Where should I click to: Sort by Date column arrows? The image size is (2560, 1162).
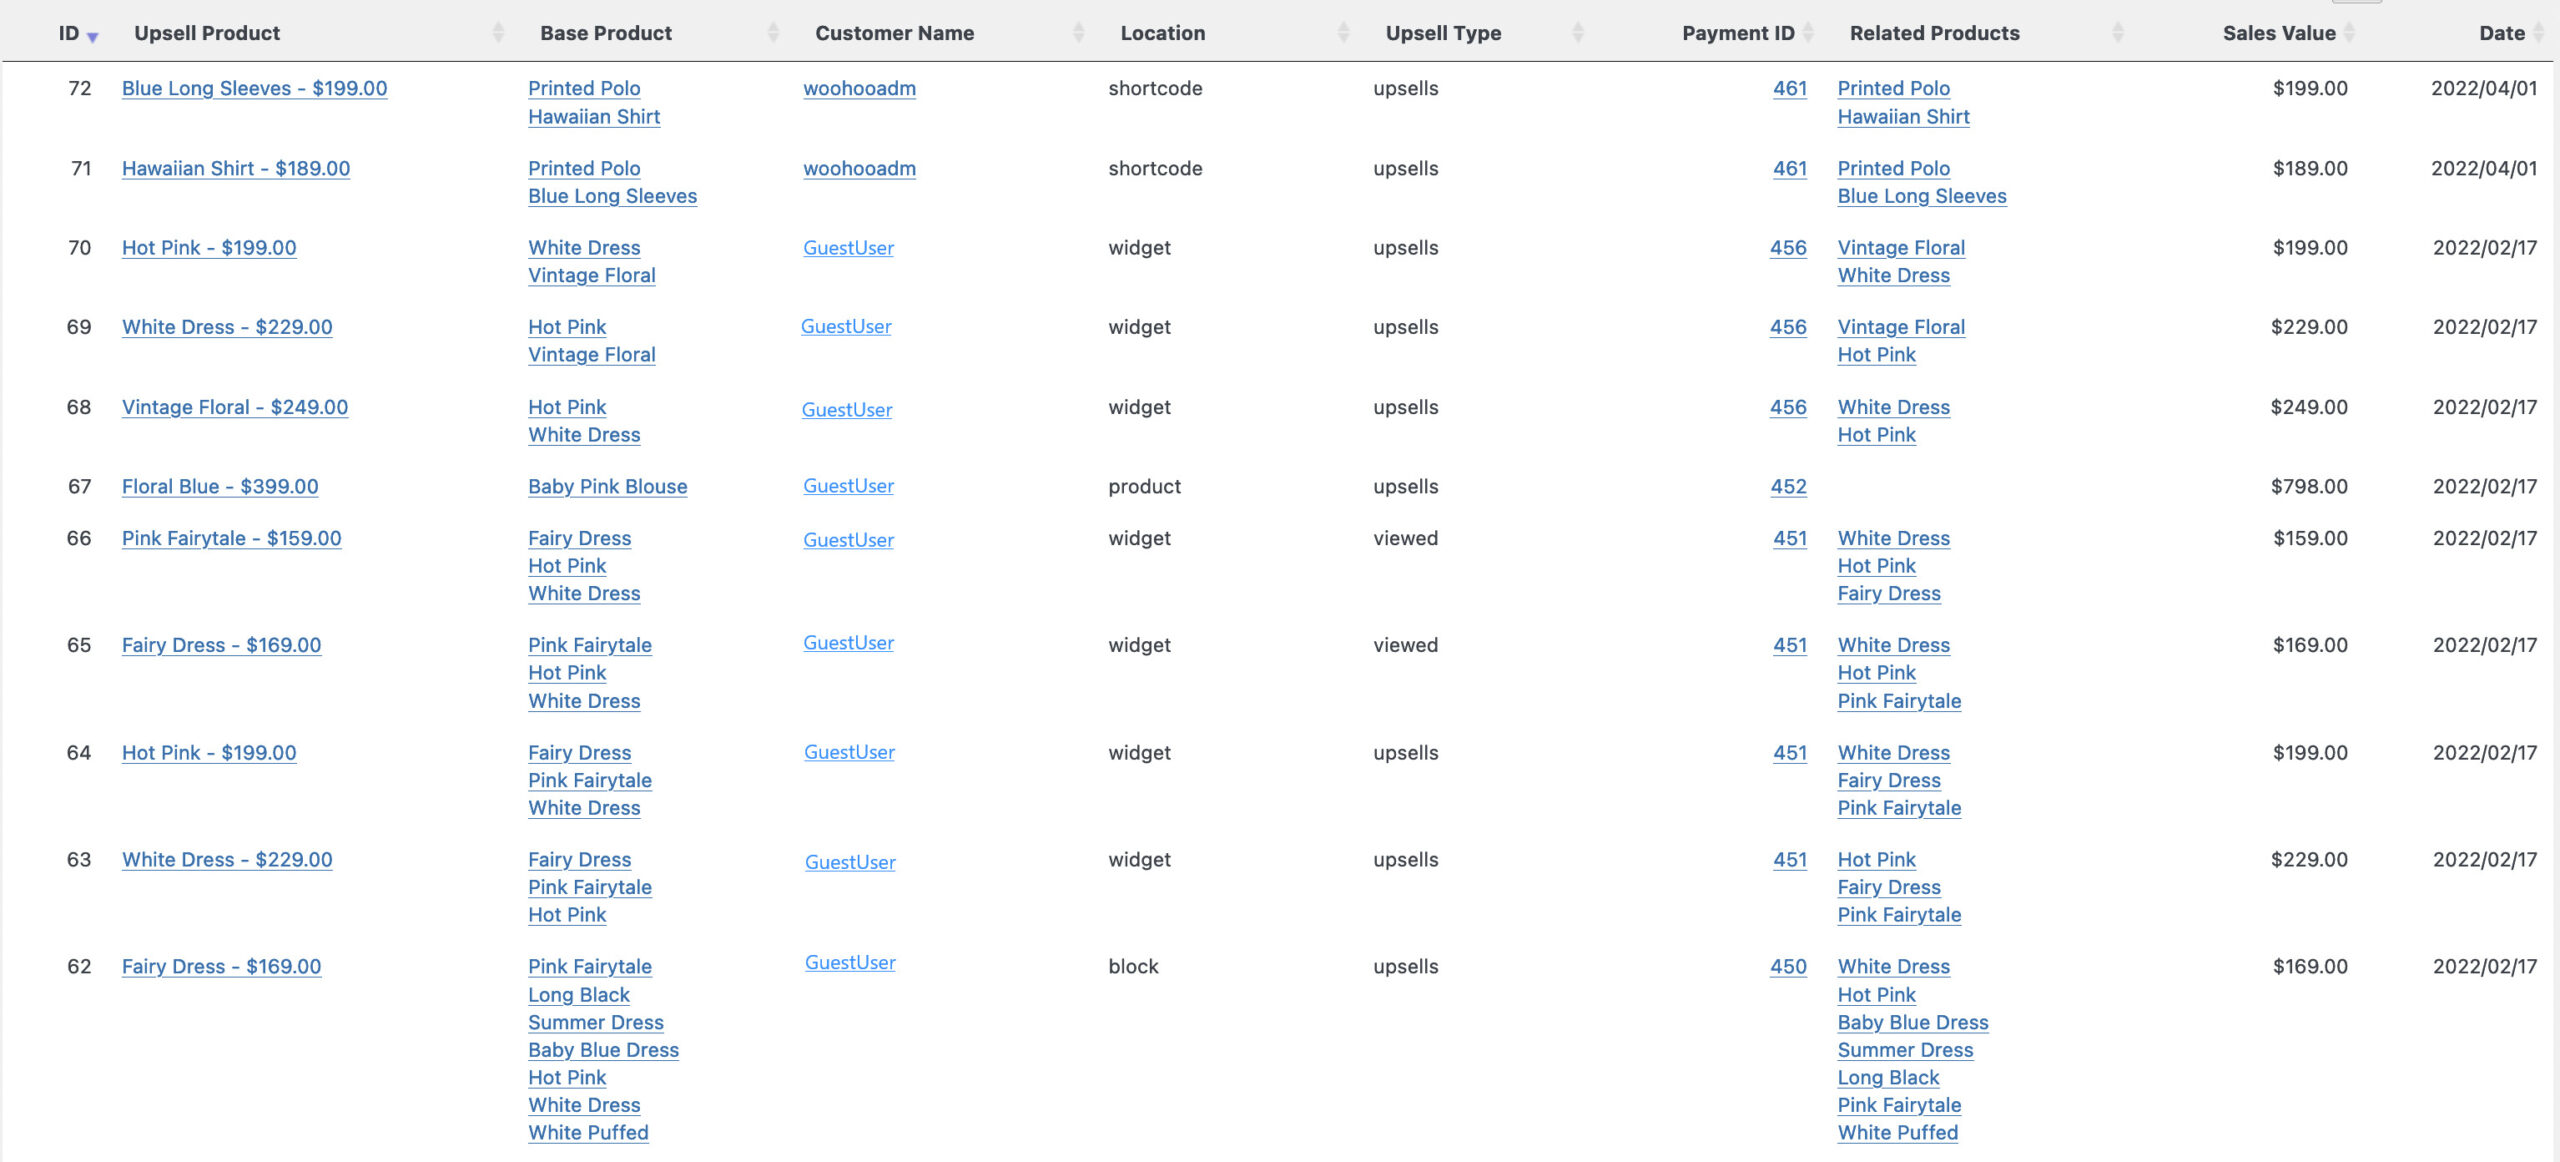[2538, 33]
